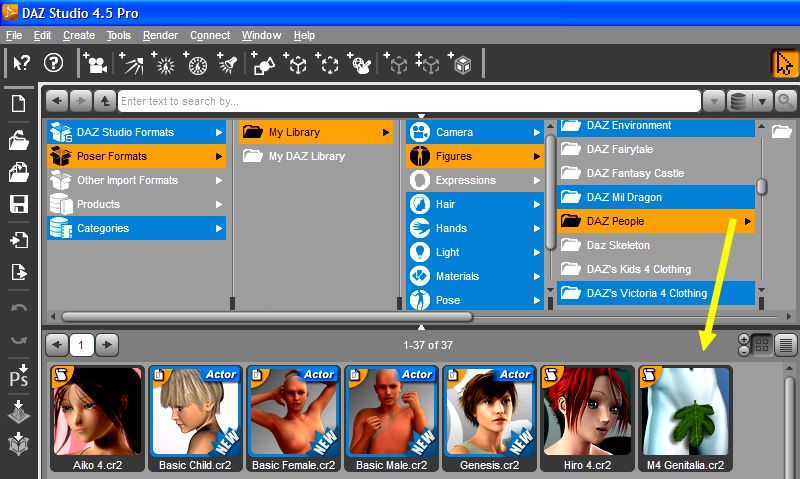This screenshot has width=800, height=479.
Task: Create a new linear point light flashlight icon
Action: (227, 63)
